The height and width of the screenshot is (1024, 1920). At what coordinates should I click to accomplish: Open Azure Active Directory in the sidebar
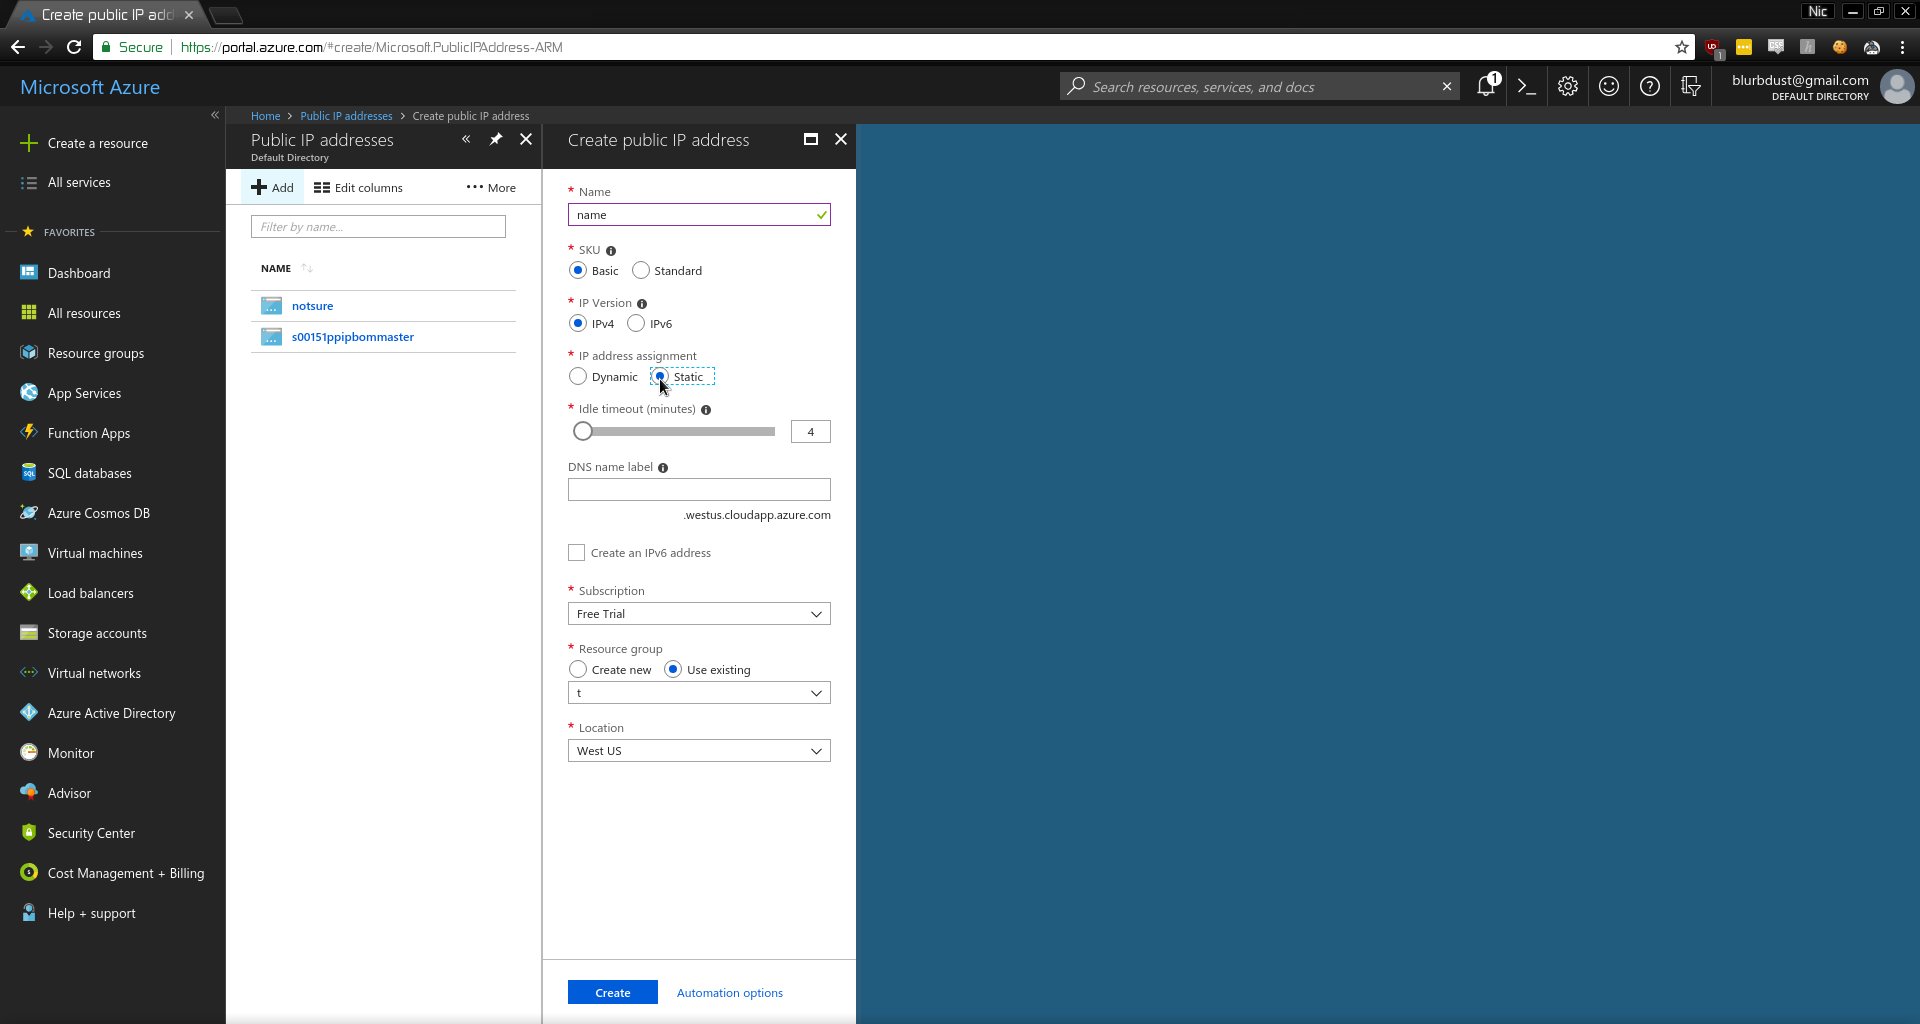(x=112, y=713)
